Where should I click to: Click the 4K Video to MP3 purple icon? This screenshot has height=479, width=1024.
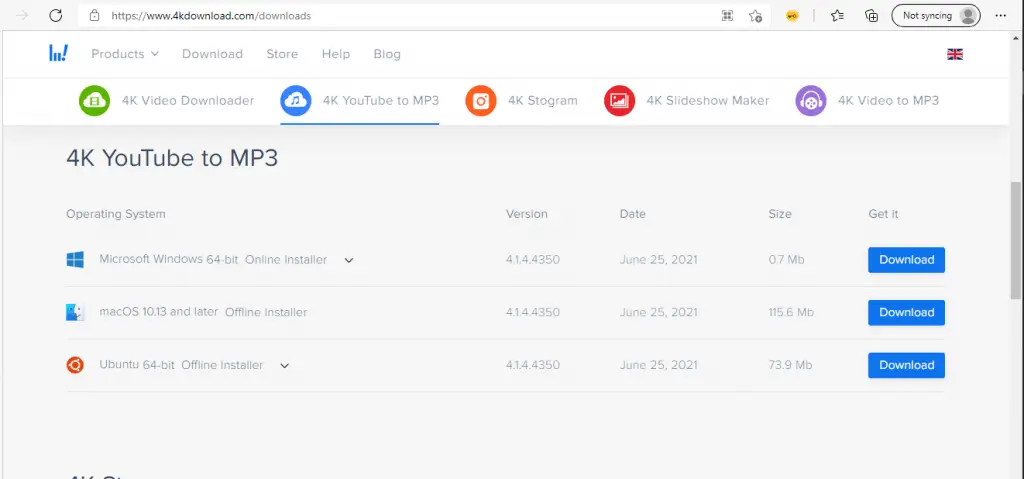(x=811, y=101)
